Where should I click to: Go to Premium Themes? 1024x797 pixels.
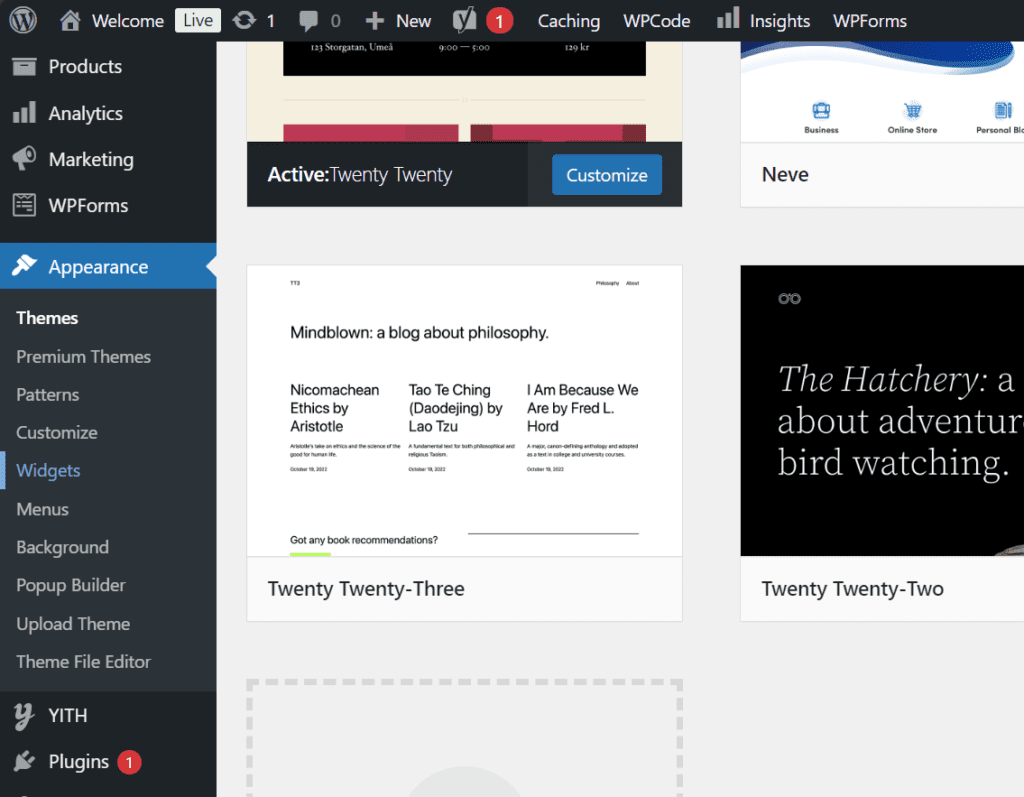[x=84, y=357]
